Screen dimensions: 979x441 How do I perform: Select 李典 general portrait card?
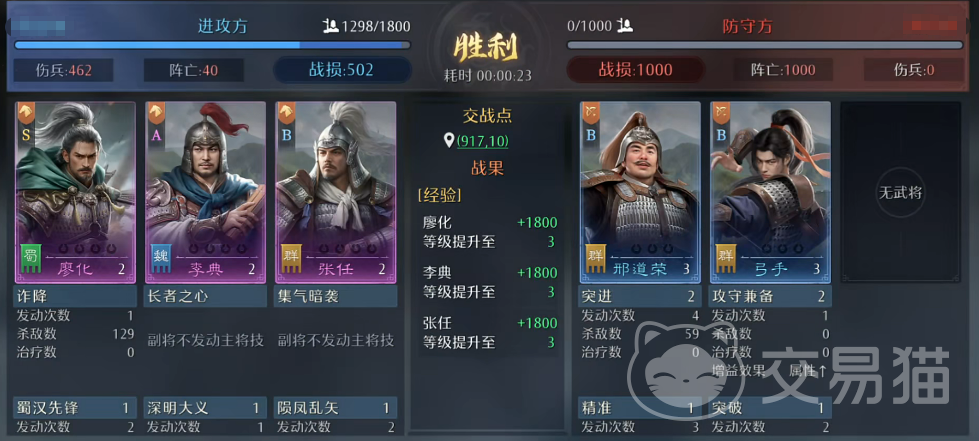coord(205,192)
